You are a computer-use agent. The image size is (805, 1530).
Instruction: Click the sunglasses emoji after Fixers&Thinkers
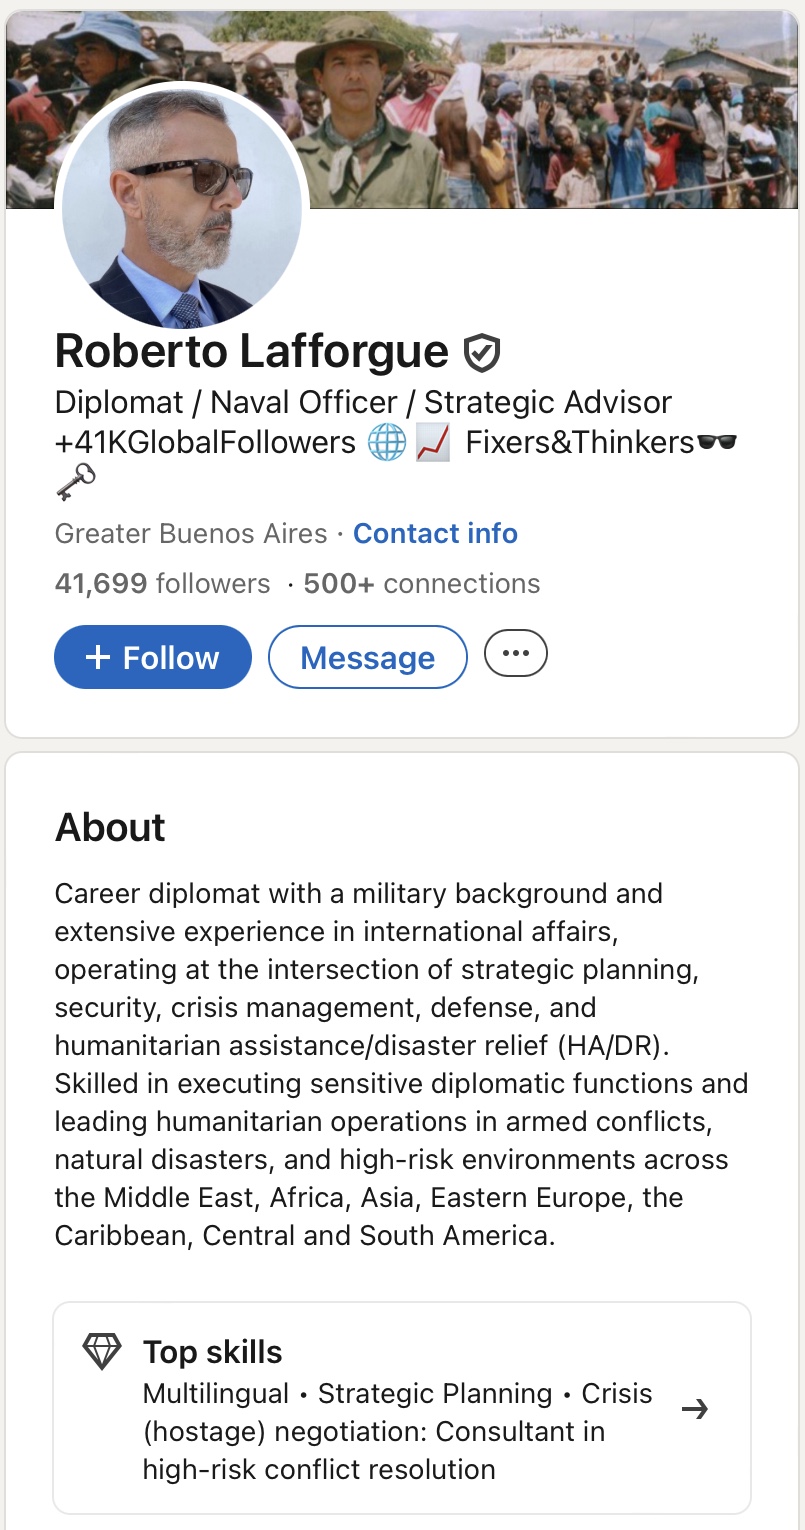point(717,442)
